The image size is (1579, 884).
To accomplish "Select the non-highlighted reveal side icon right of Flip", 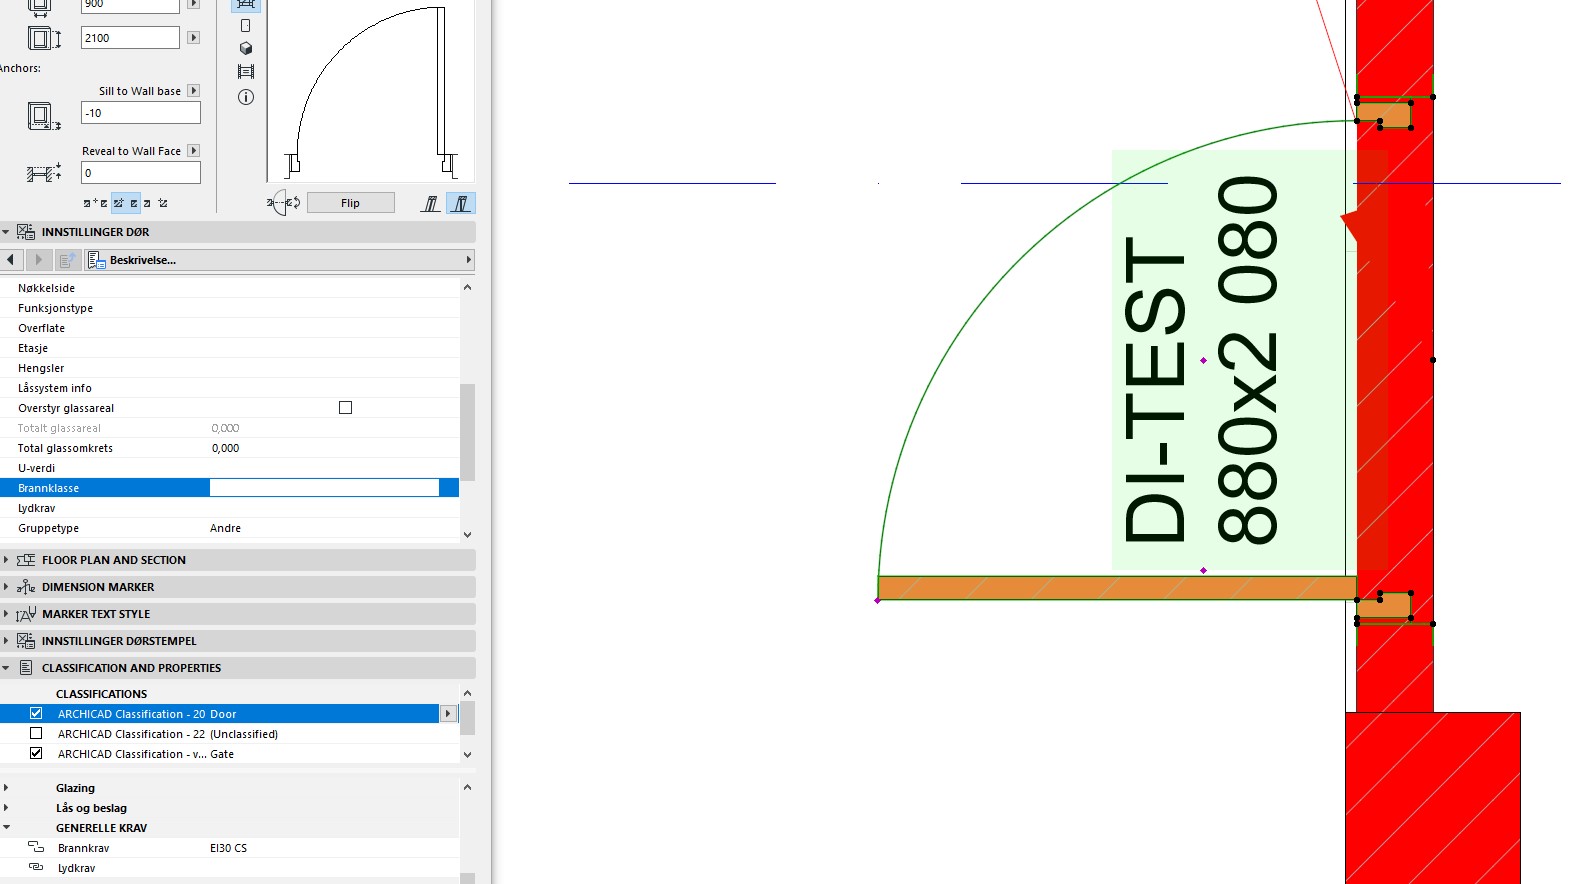I will point(431,203).
